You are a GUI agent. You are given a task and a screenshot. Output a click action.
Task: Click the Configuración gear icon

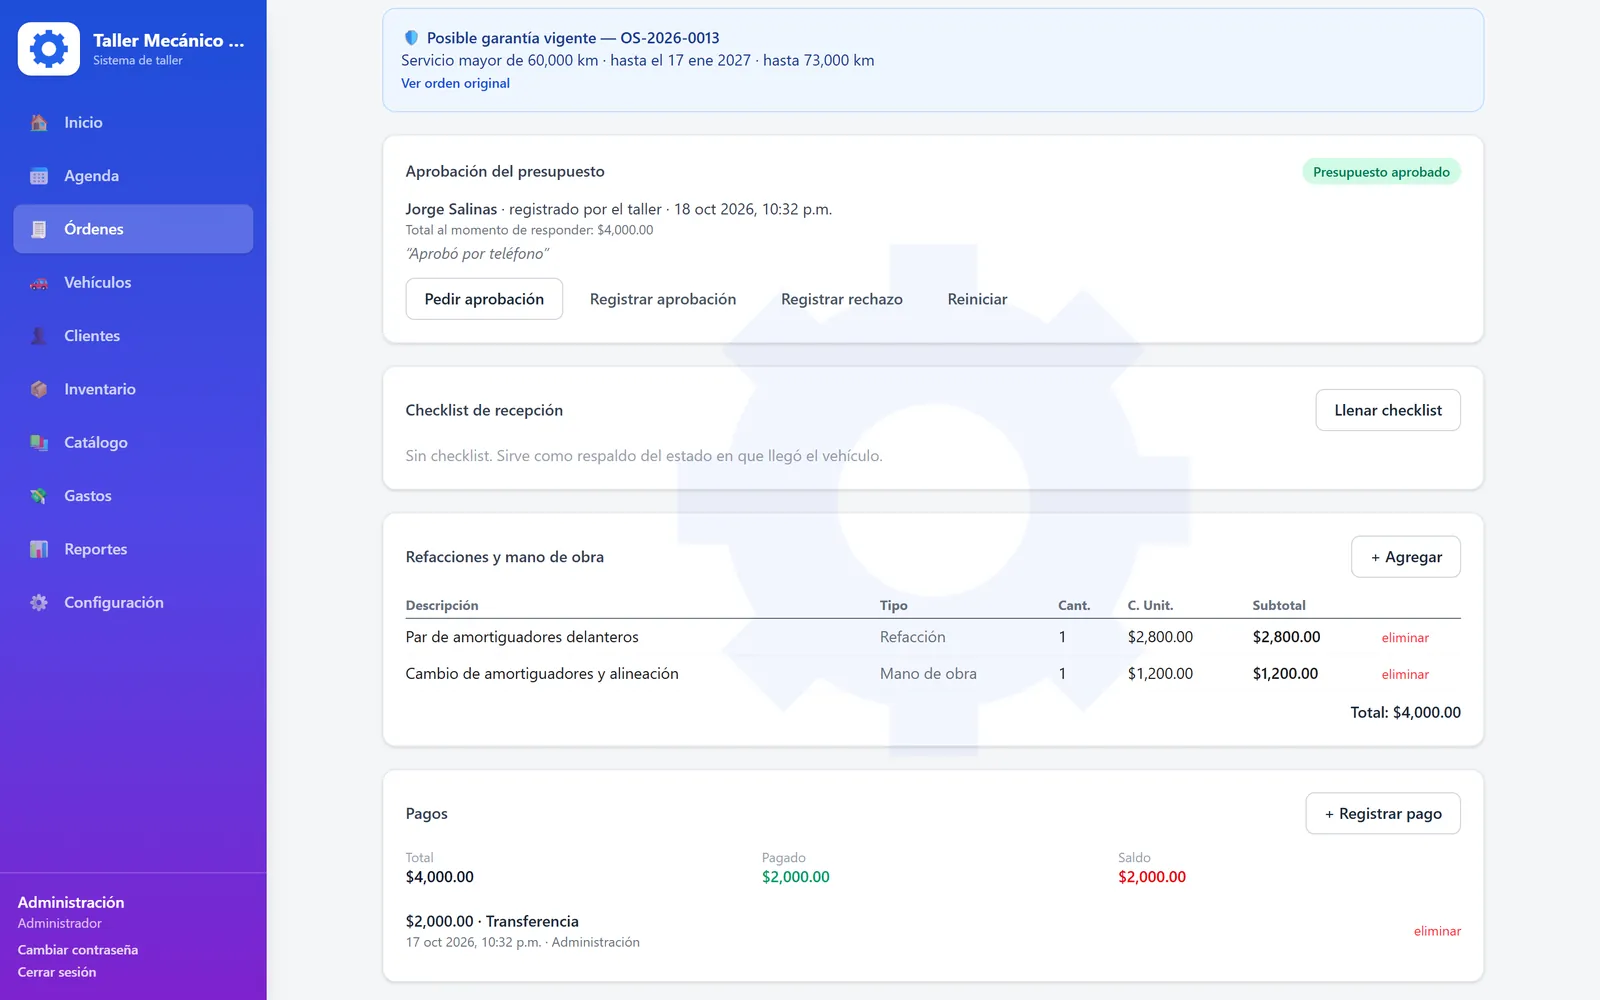tap(39, 602)
